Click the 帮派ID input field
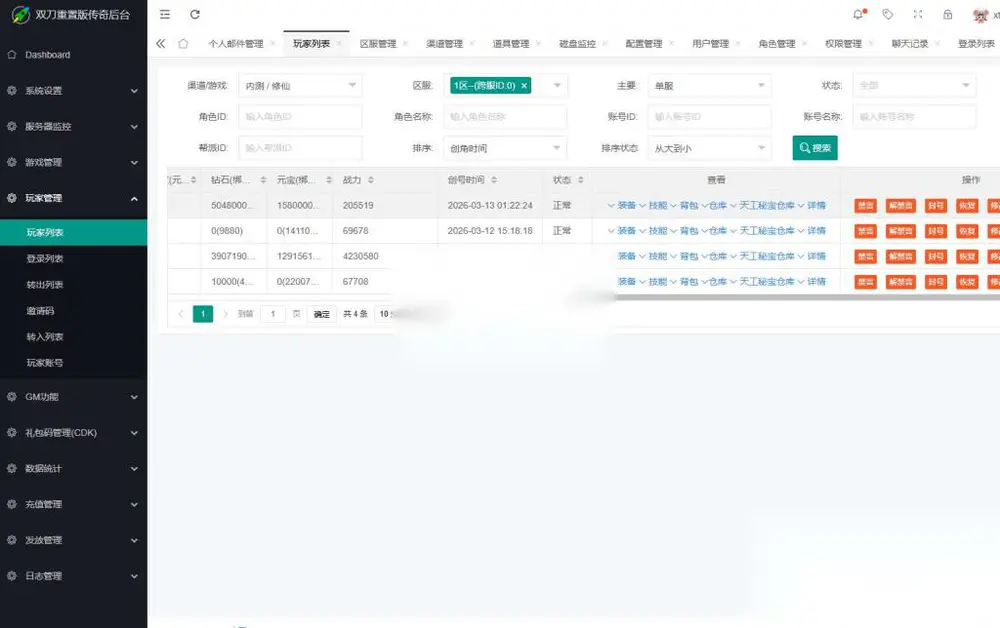Image resolution: width=1000 pixels, height=628 pixels. pos(300,148)
